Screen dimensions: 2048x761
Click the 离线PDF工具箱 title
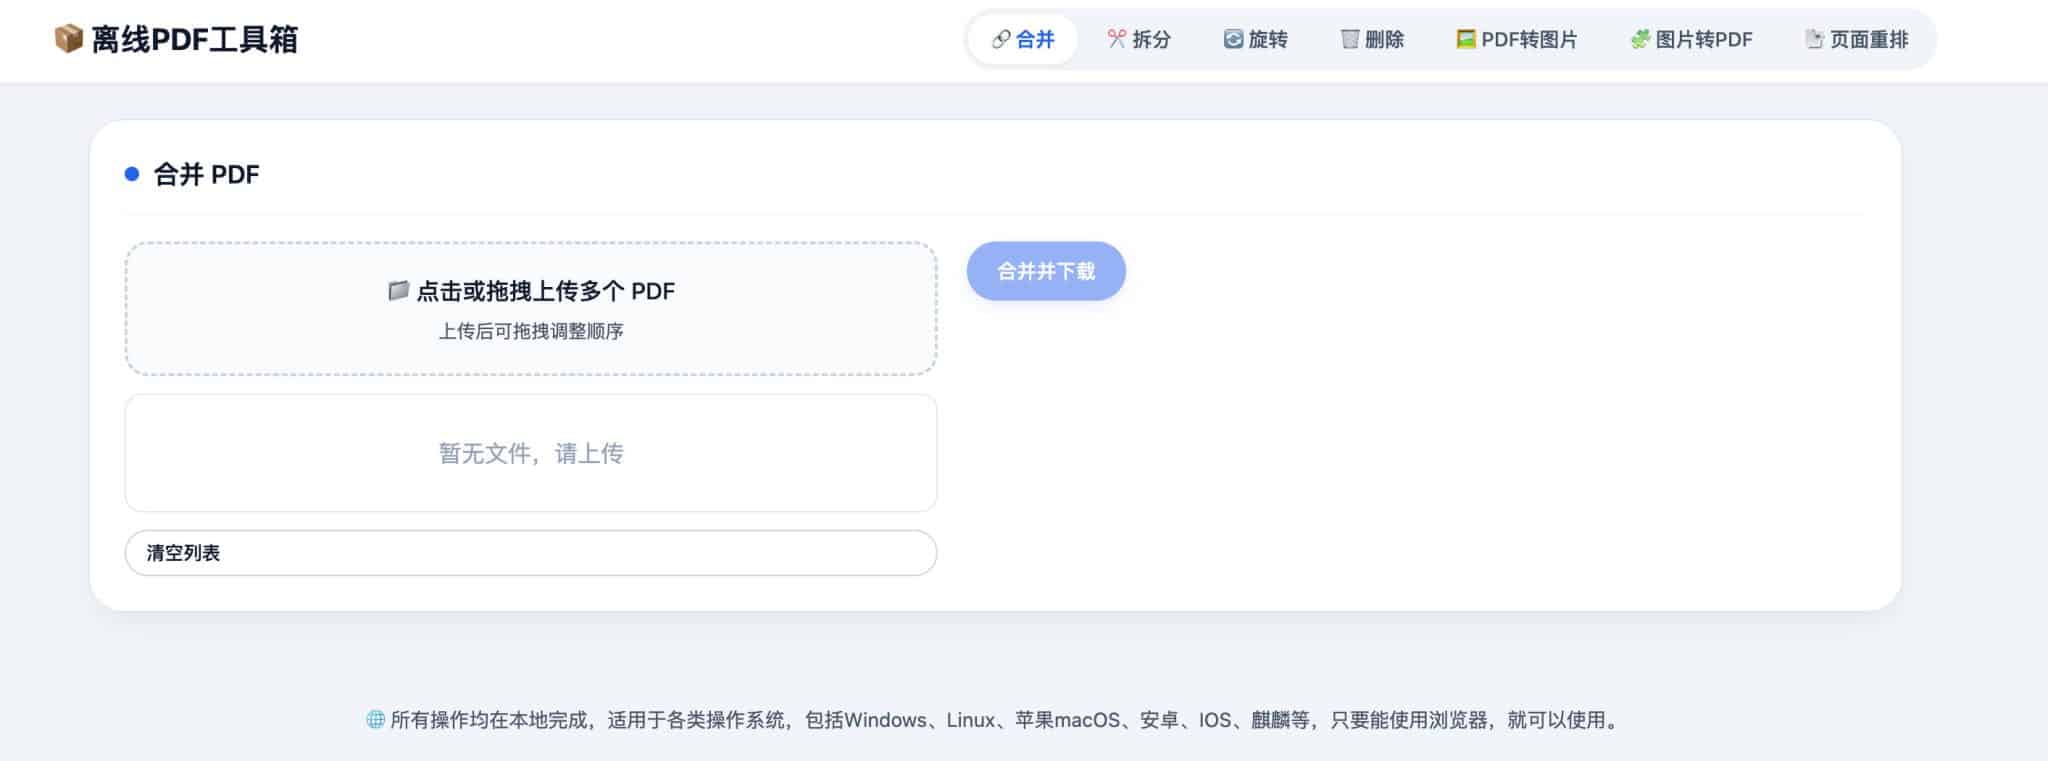pyautogui.click(x=195, y=39)
